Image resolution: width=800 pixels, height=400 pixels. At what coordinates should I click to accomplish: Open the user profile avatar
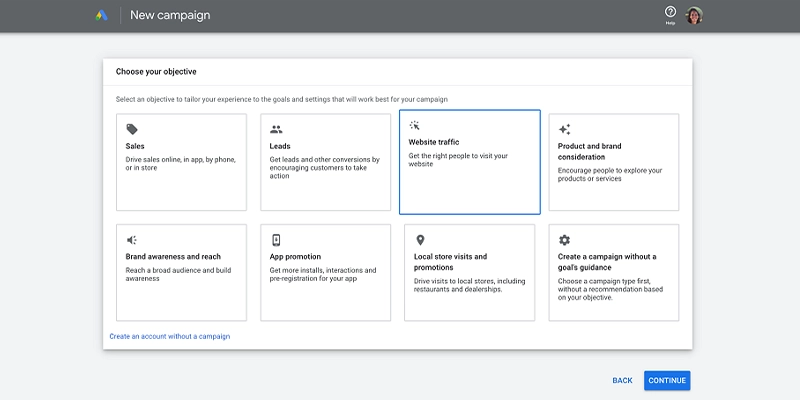click(x=694, y=16)
